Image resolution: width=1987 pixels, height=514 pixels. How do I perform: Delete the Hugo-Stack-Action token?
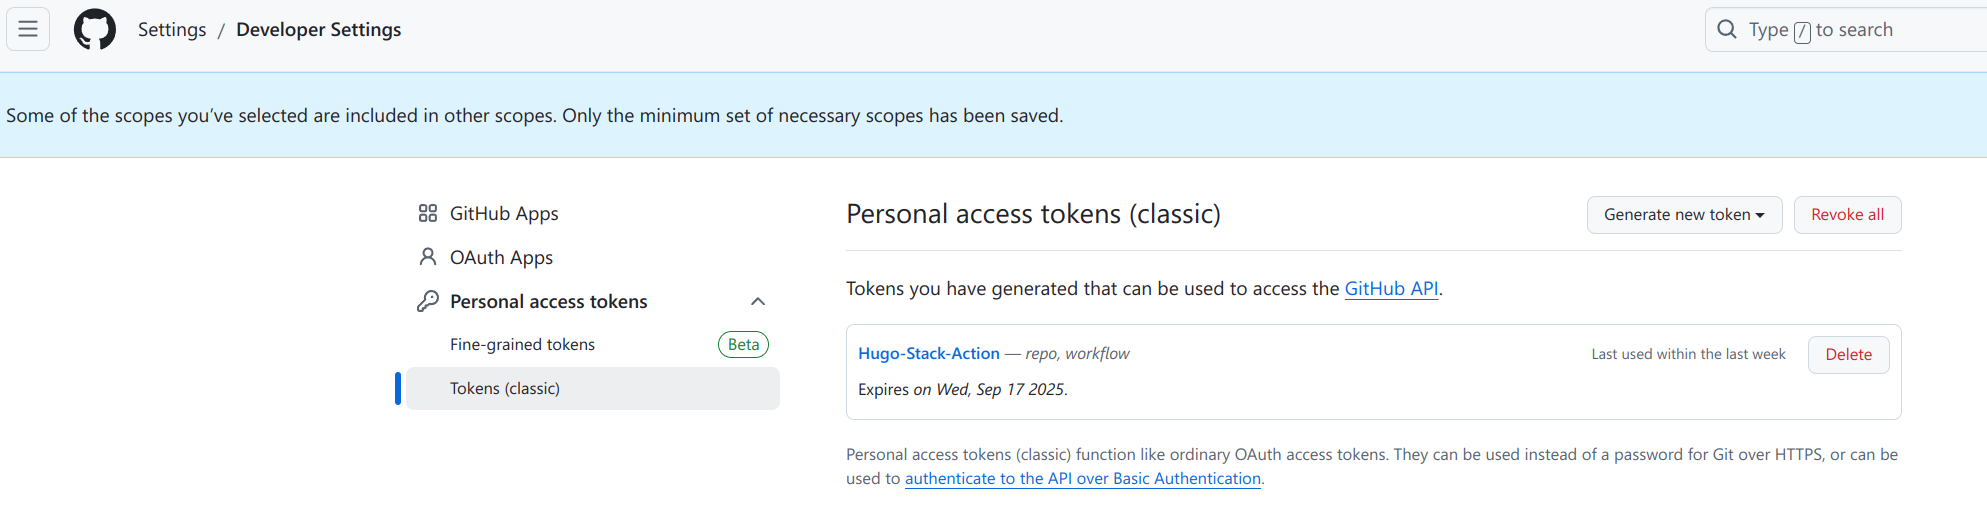pyautogui.click(x=1848, y=355)
